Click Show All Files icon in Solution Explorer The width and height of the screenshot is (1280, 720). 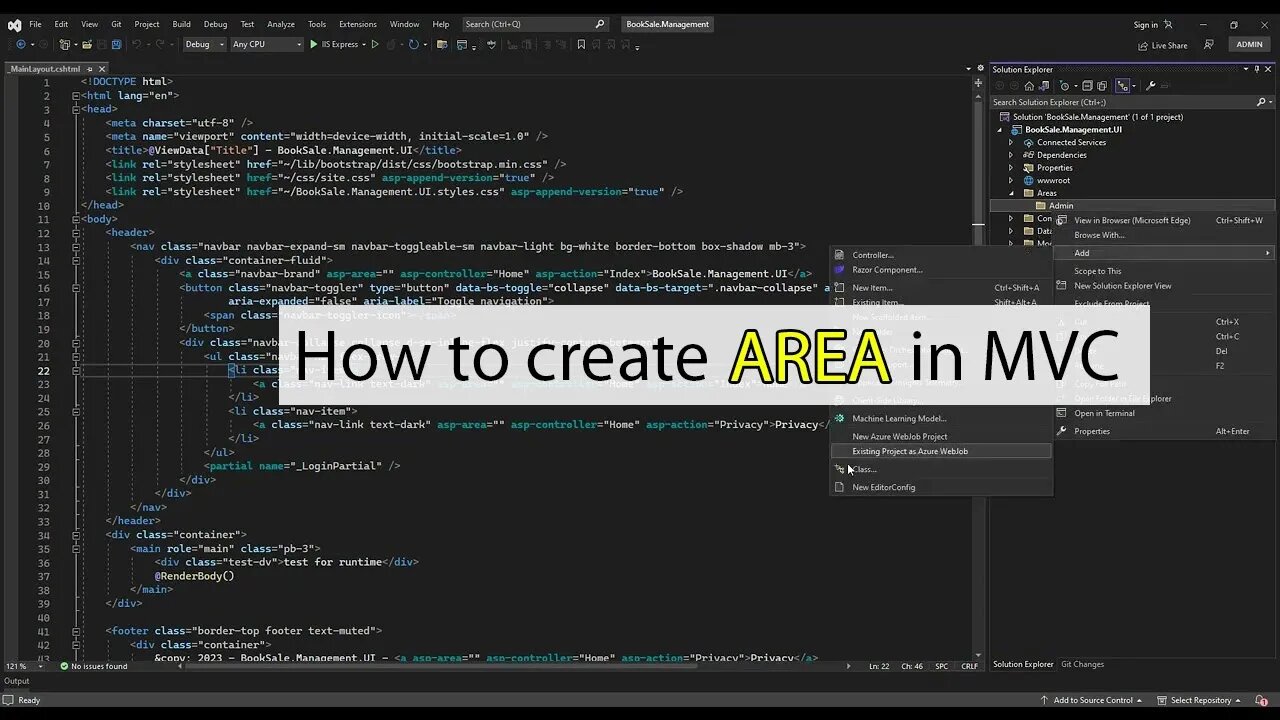pos(1104,86)
